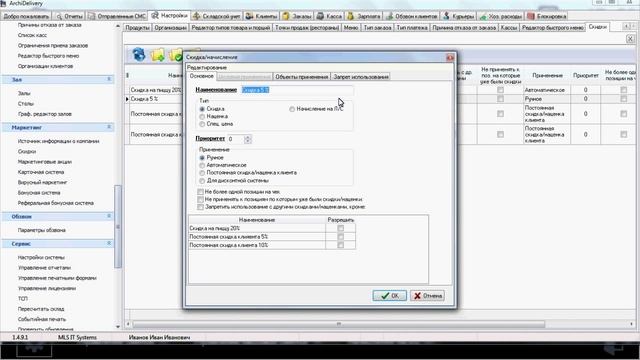Viewport: 640px width, 360px height.
Task: Click the refresh globe icon in discounts toolbar
Action: click(x=139, y=54)
